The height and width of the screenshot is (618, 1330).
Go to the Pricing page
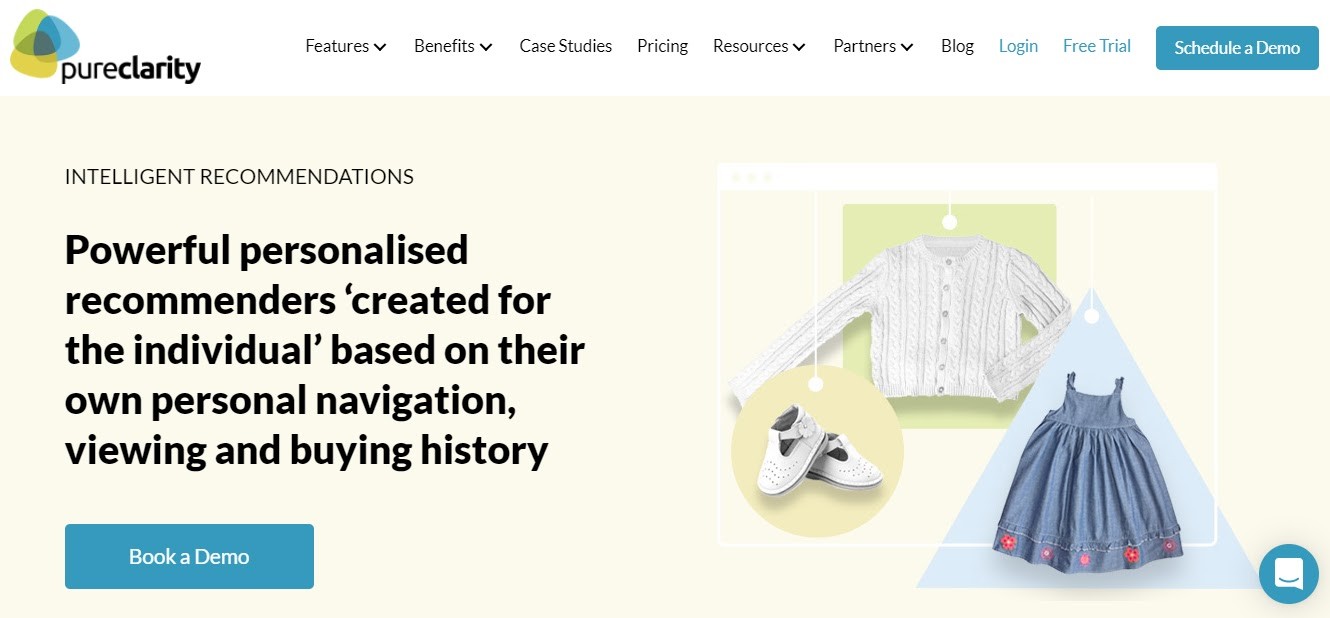click(662, 46)
